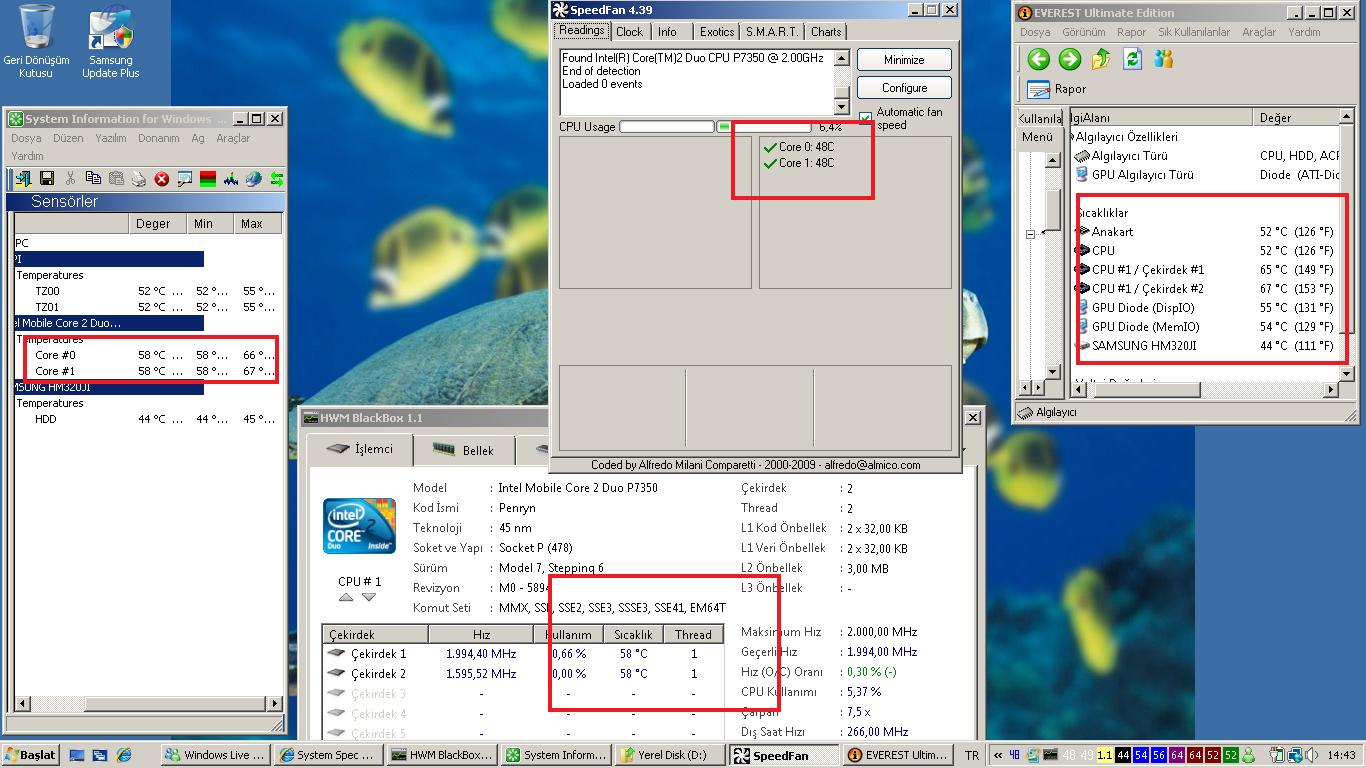Click the copy icon in SIW toolbar
Screen dimensions: 1366x768
click(x=93, y=179)
